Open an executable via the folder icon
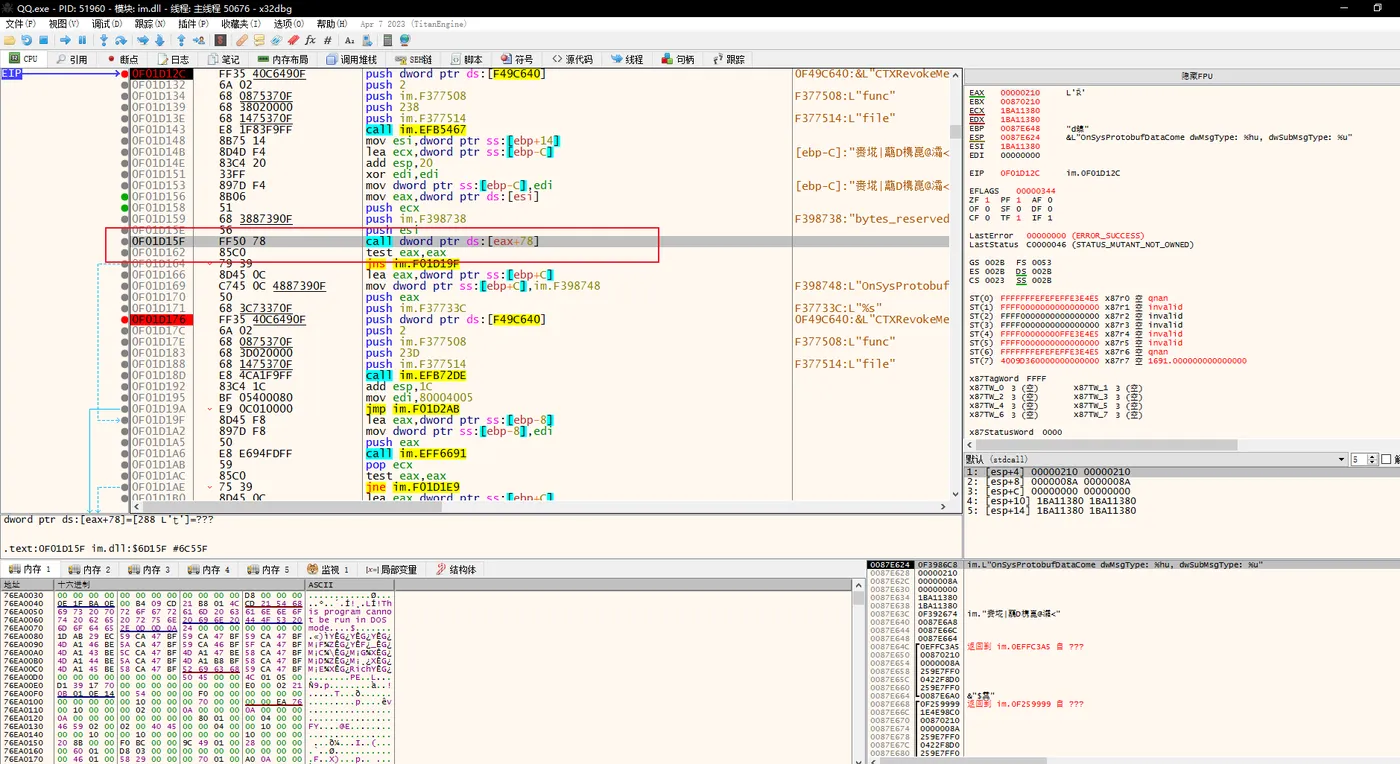 9,41
